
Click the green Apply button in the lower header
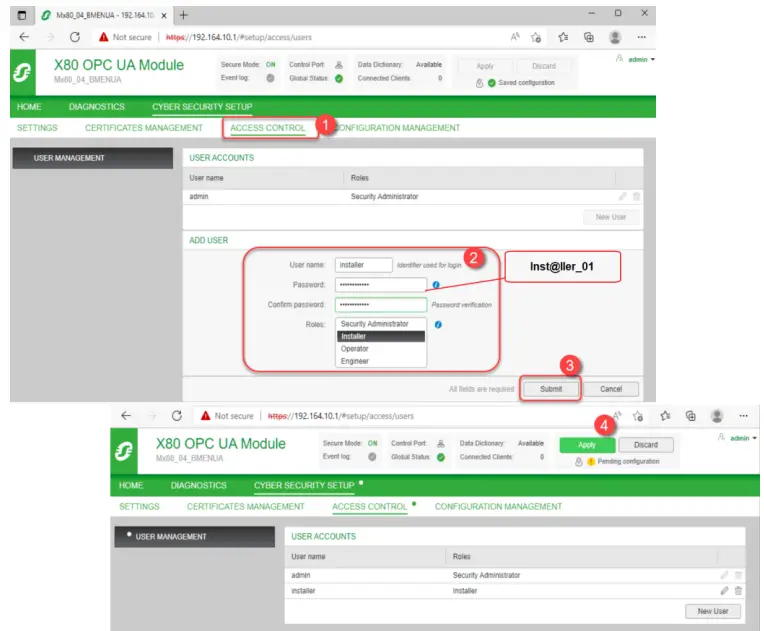tap(587, 445)
